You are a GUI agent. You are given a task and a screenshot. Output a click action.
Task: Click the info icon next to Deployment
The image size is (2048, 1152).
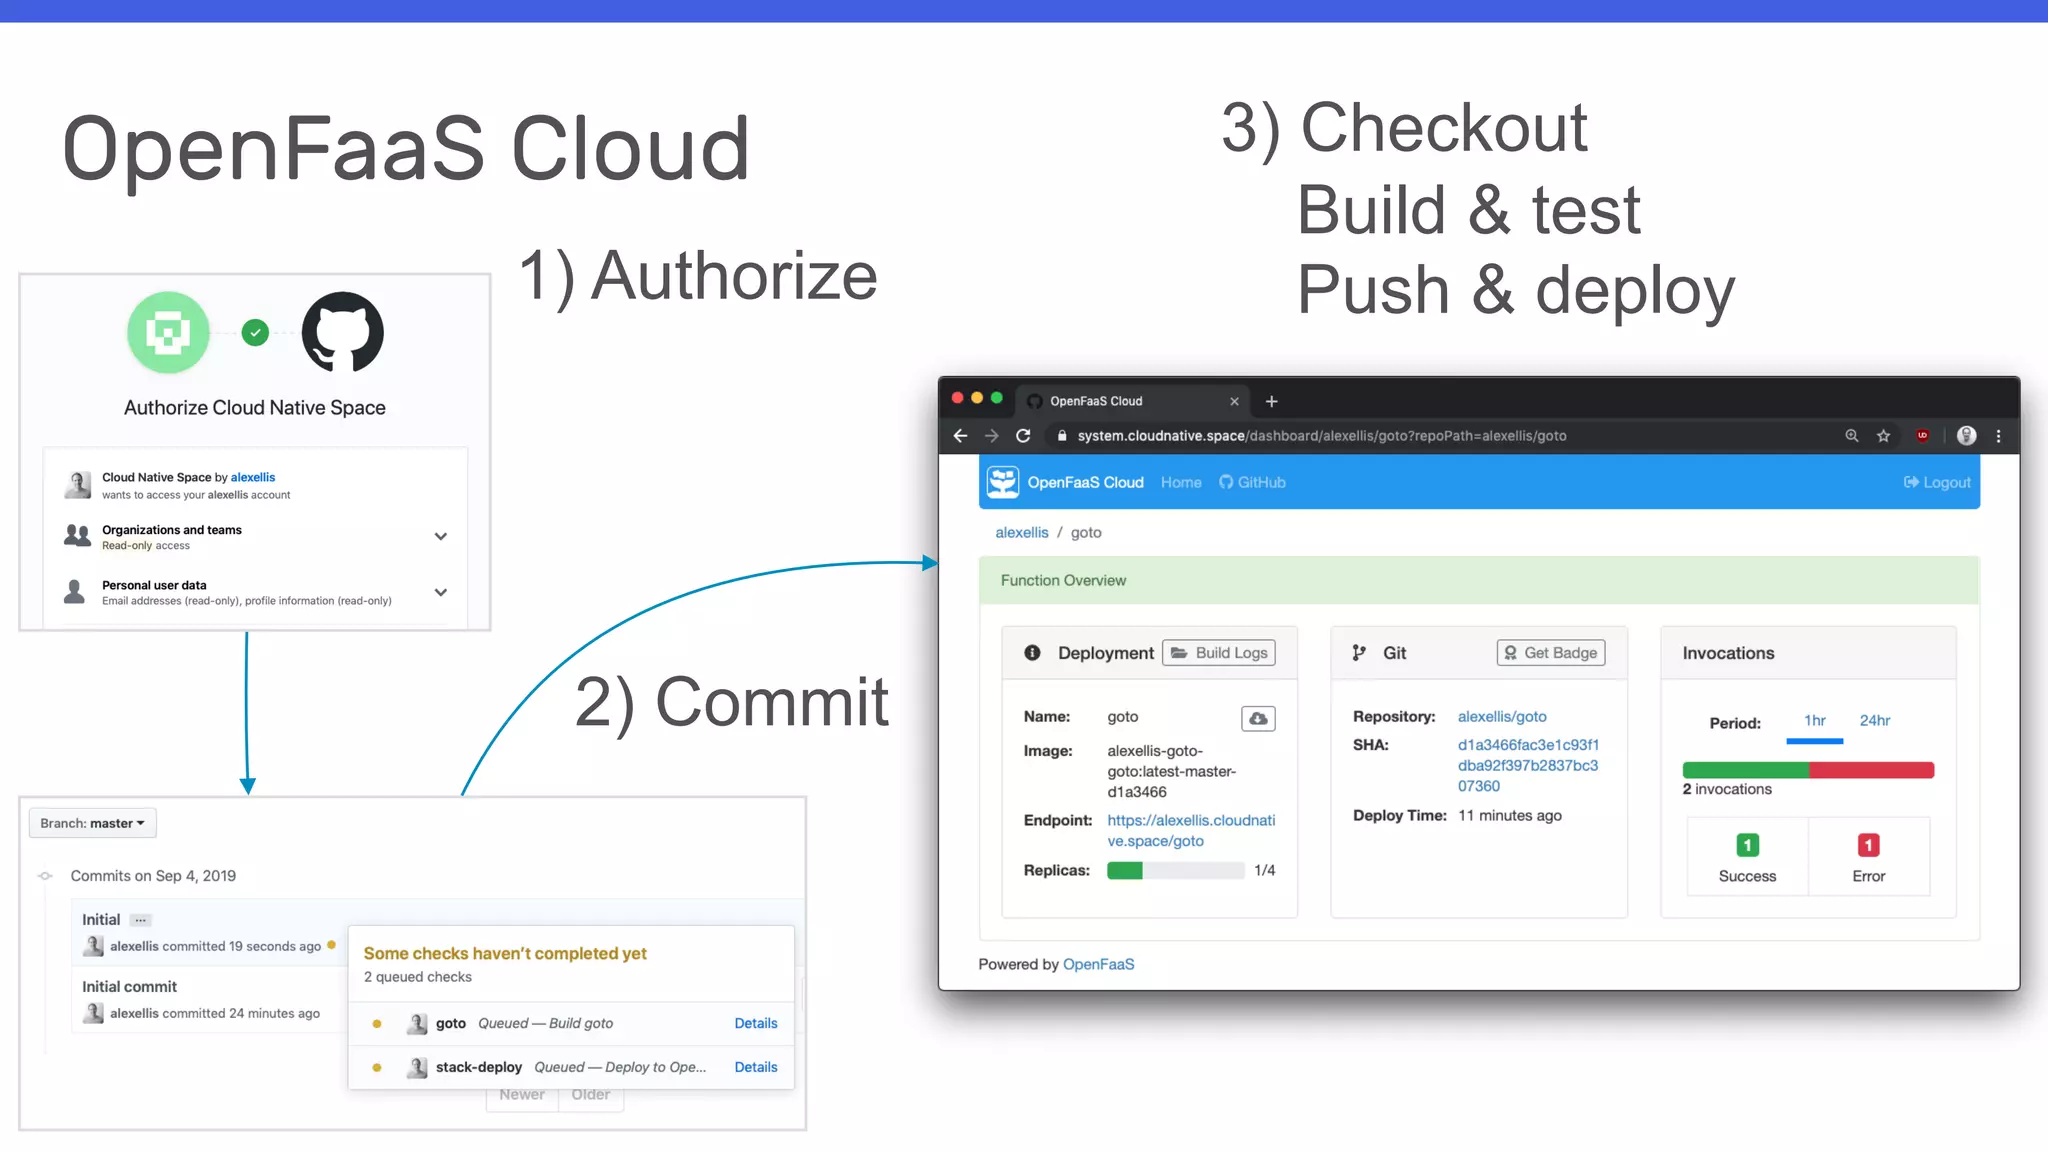tap(1032, 653)
